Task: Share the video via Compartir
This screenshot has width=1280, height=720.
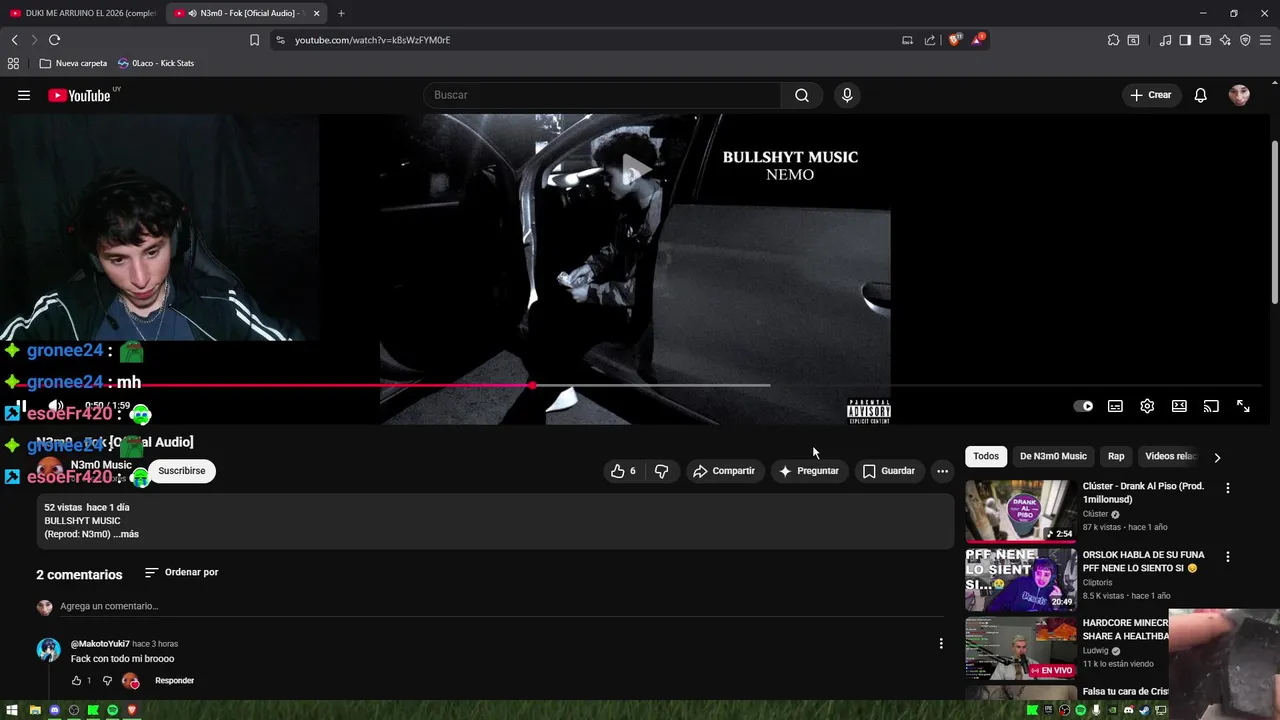Action: 724,471
